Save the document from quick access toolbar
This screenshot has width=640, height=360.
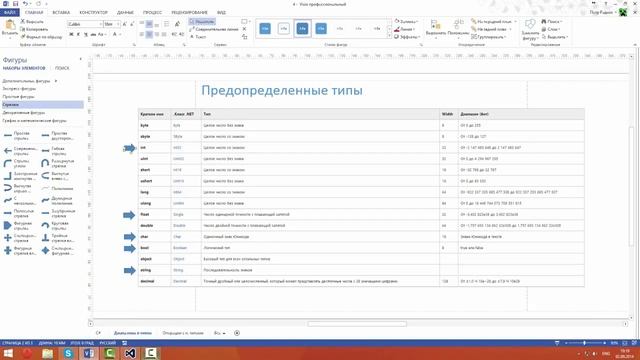[16, 4]
